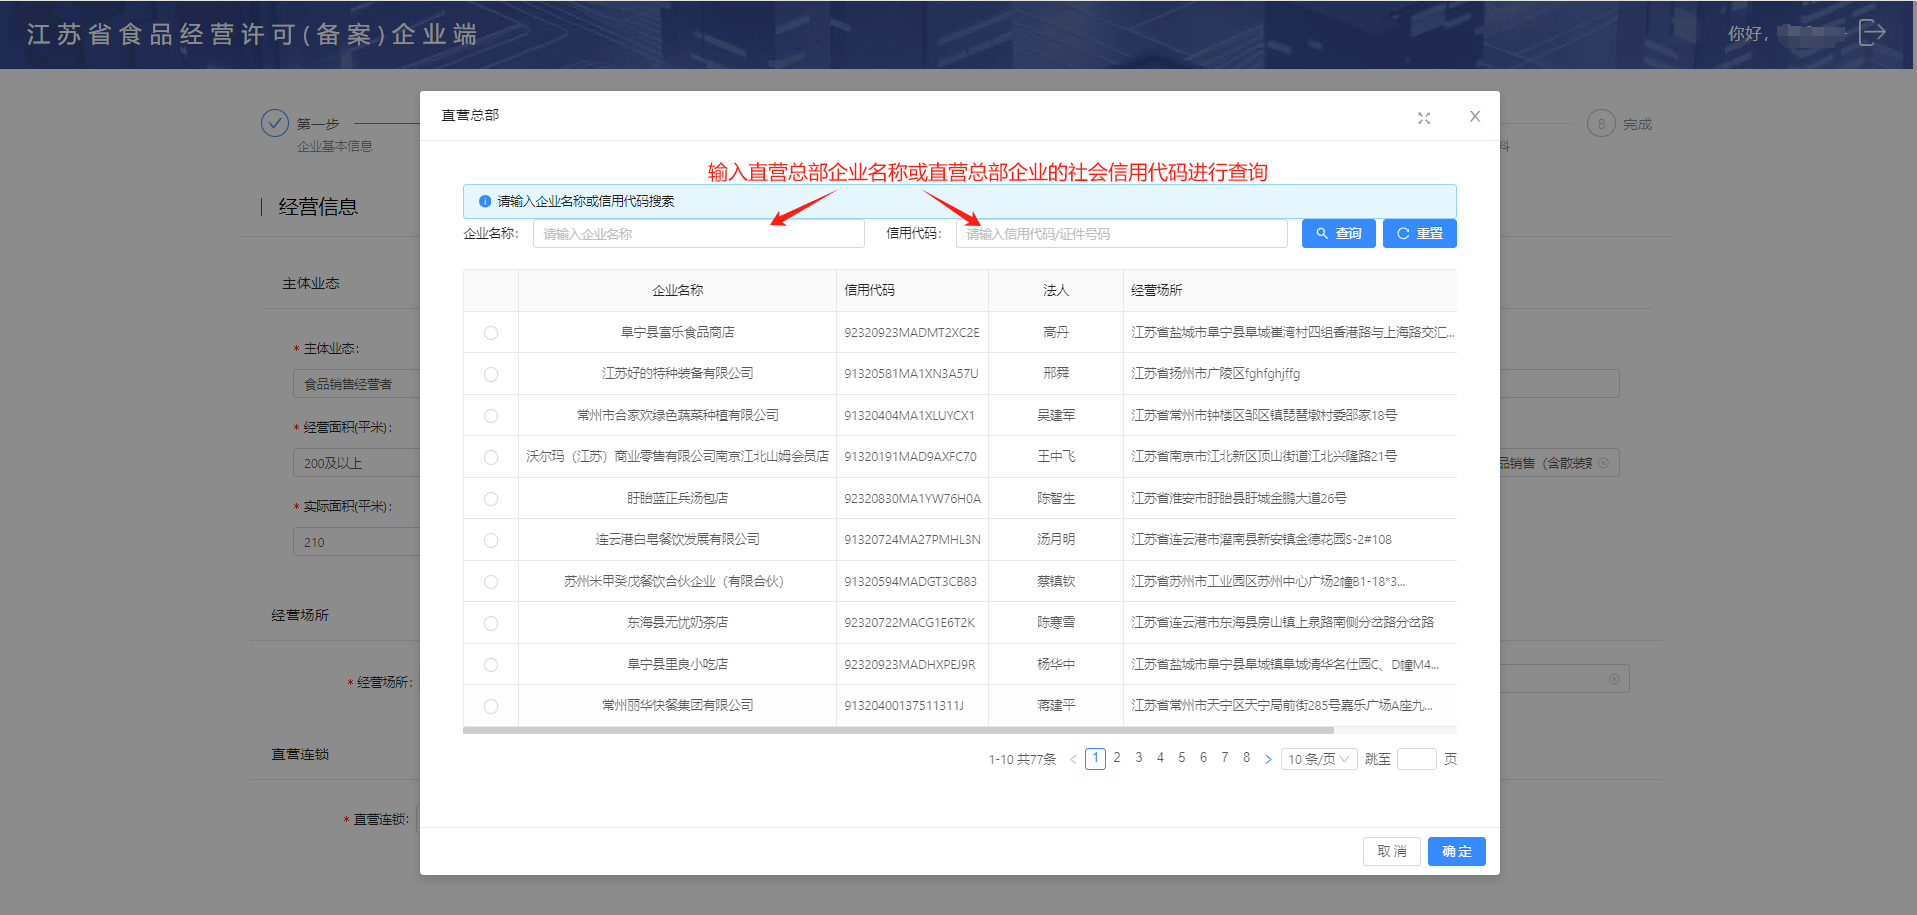Jump to page 8 of results

pos(1246,758)
